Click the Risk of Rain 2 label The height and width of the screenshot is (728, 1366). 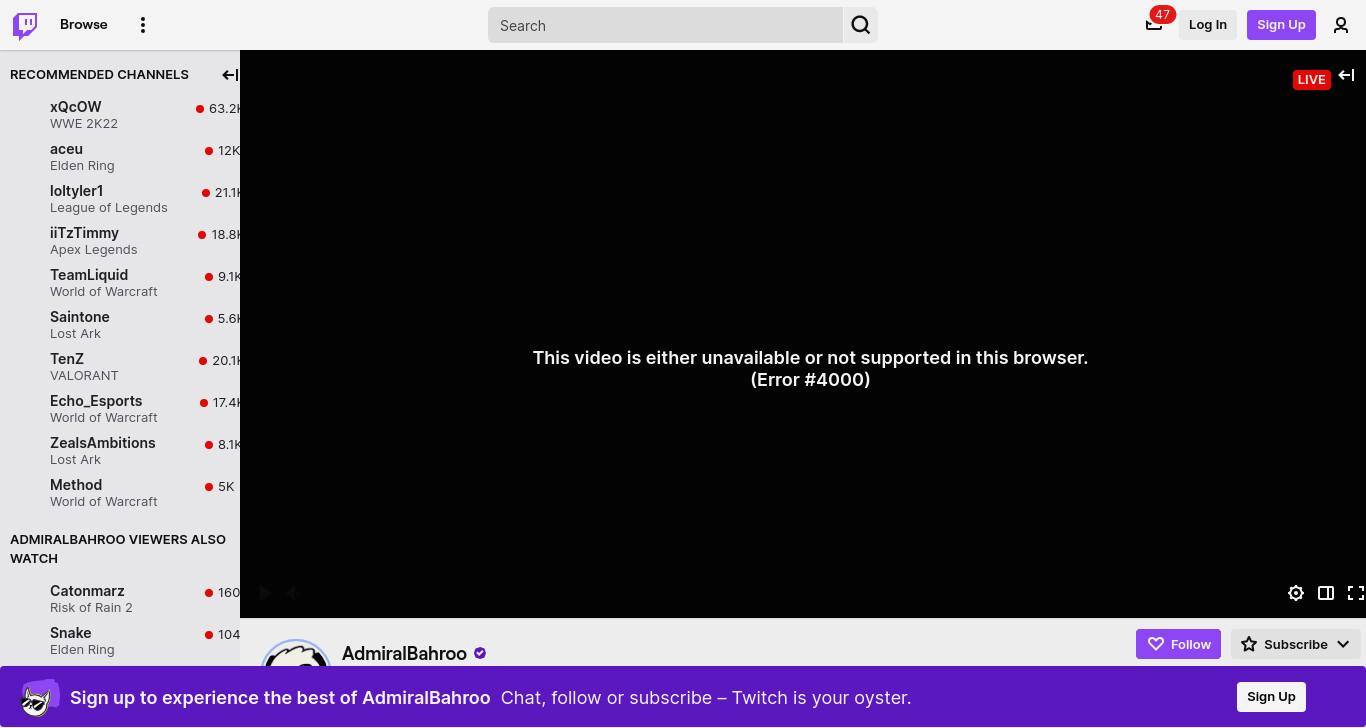click(91, 607)
